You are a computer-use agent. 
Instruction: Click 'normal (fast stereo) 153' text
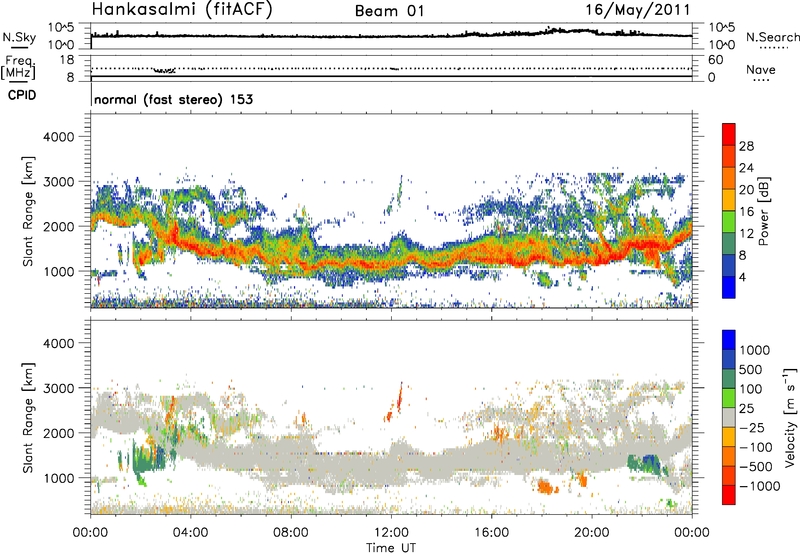(x=173, y=99)
